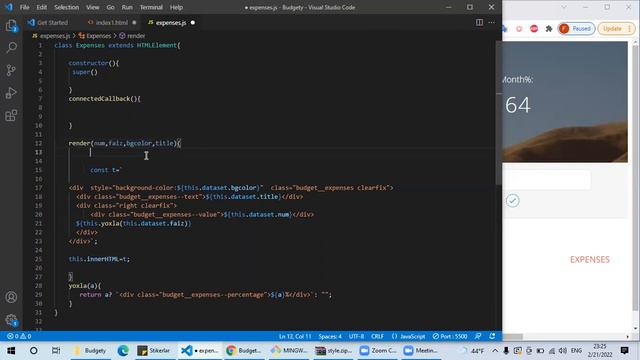Viewport: 640px width, 360px height.
Task: Click the Paused profile button in Chrome
Action: 576,29
